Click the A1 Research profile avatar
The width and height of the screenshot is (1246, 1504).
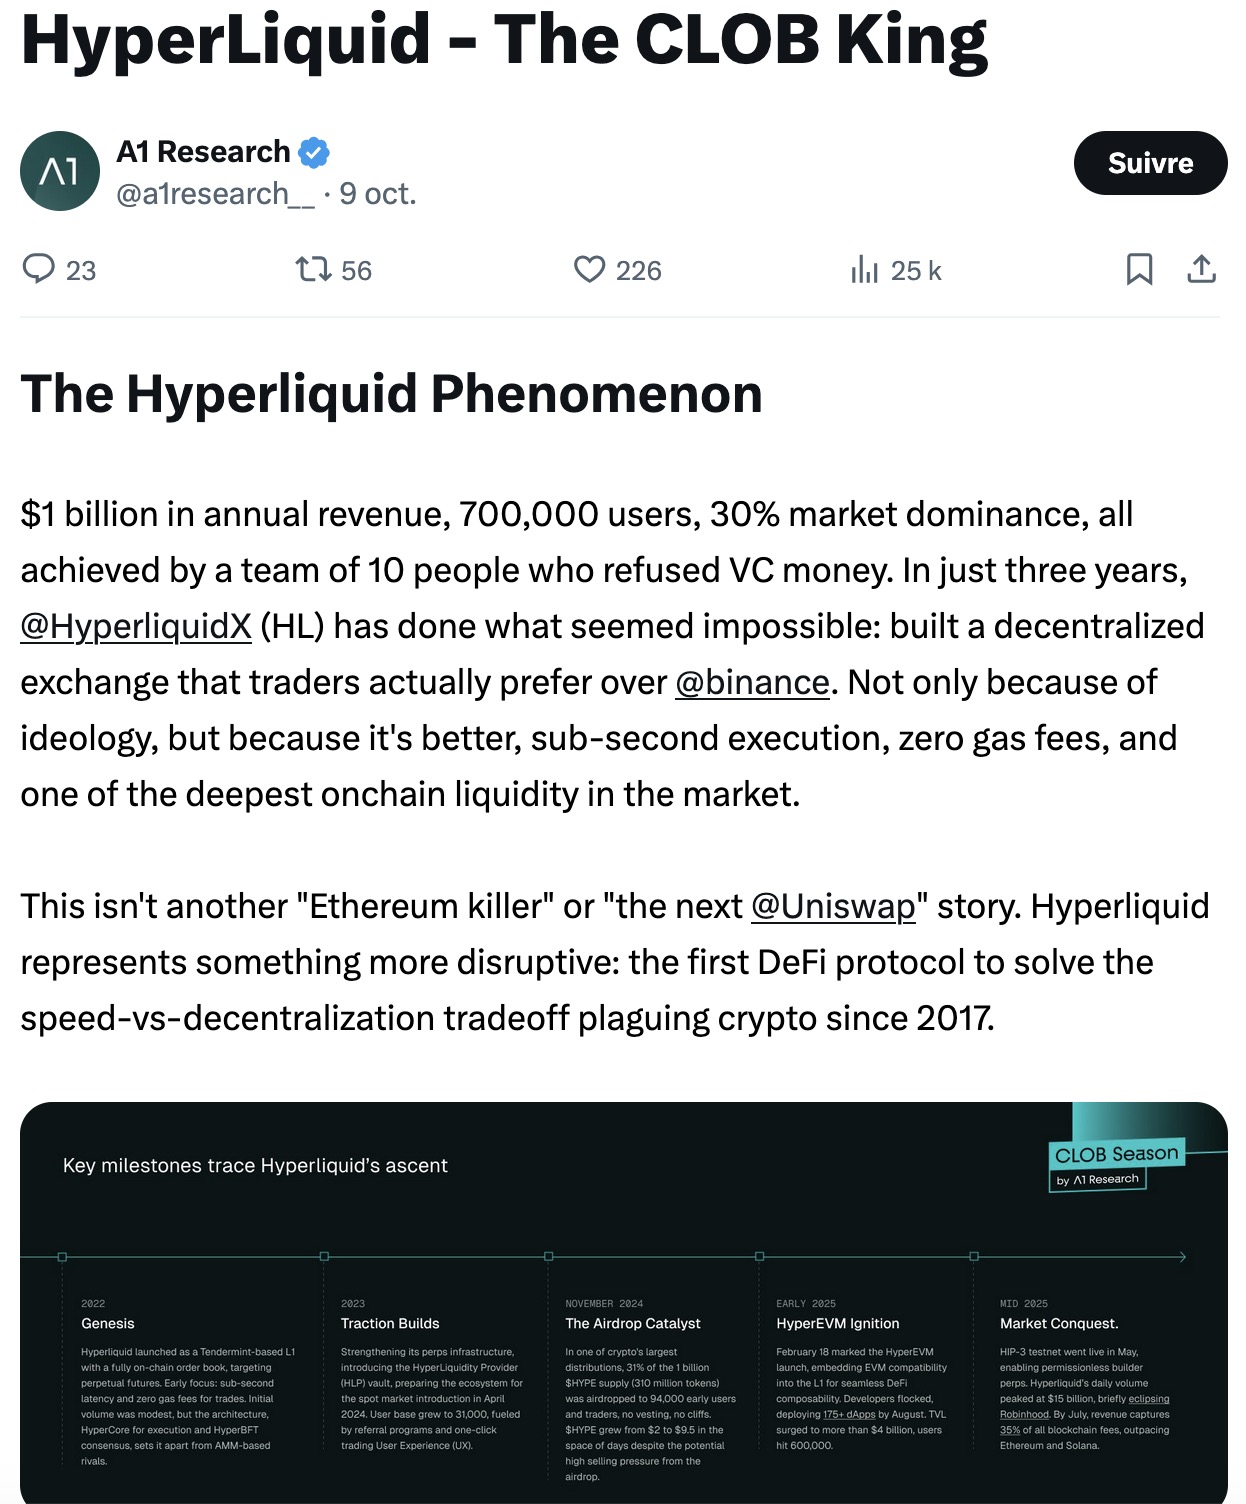60,171
